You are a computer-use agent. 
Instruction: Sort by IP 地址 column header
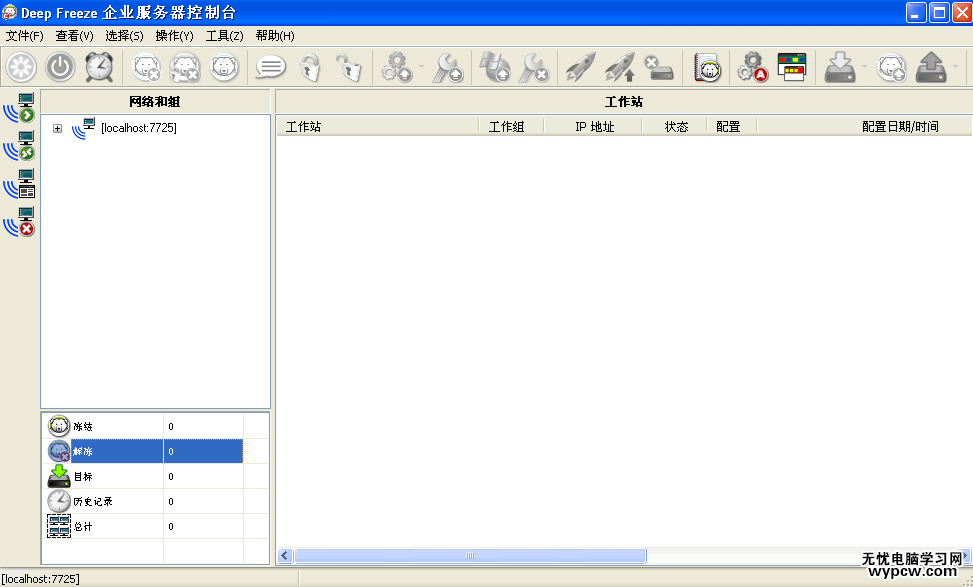click(x=593, y=127)
